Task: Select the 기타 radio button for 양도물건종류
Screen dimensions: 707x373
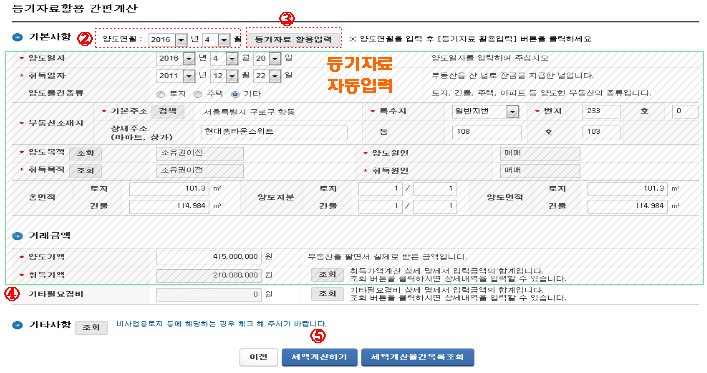Action: 234,94
